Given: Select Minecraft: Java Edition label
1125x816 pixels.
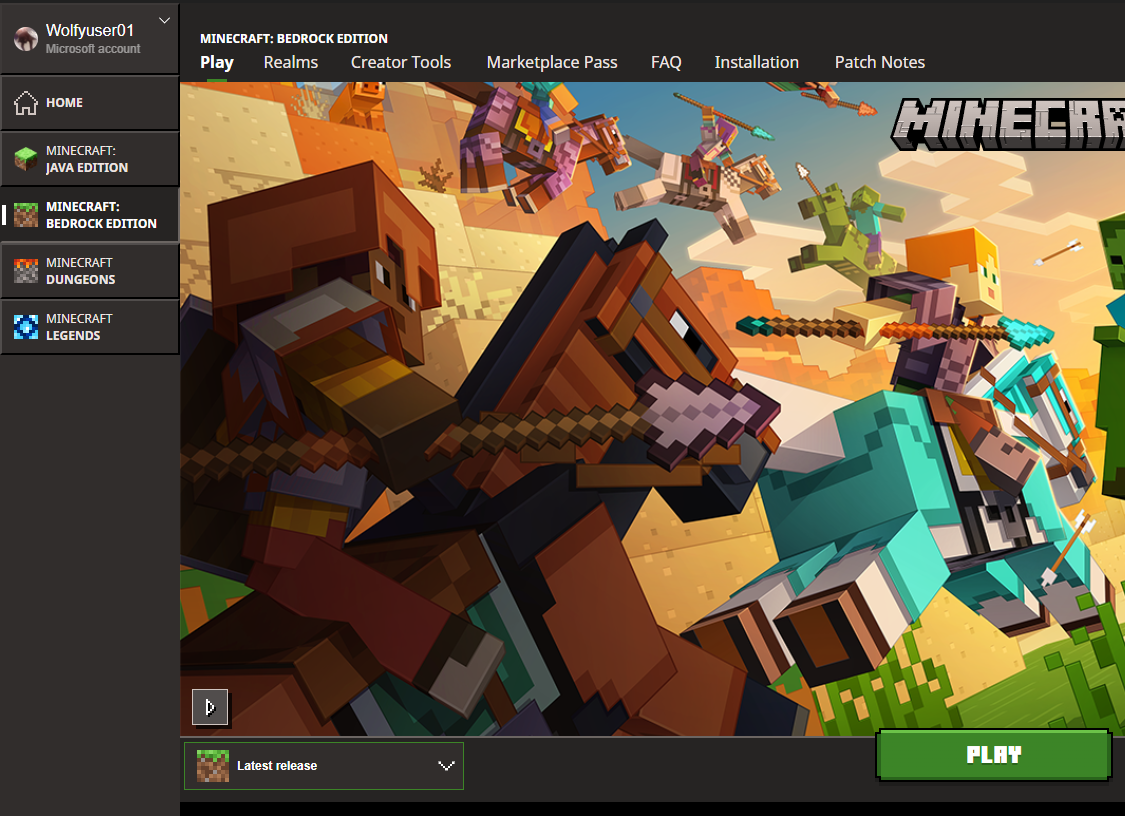Looking at the screenshot, I should point(87,159).
